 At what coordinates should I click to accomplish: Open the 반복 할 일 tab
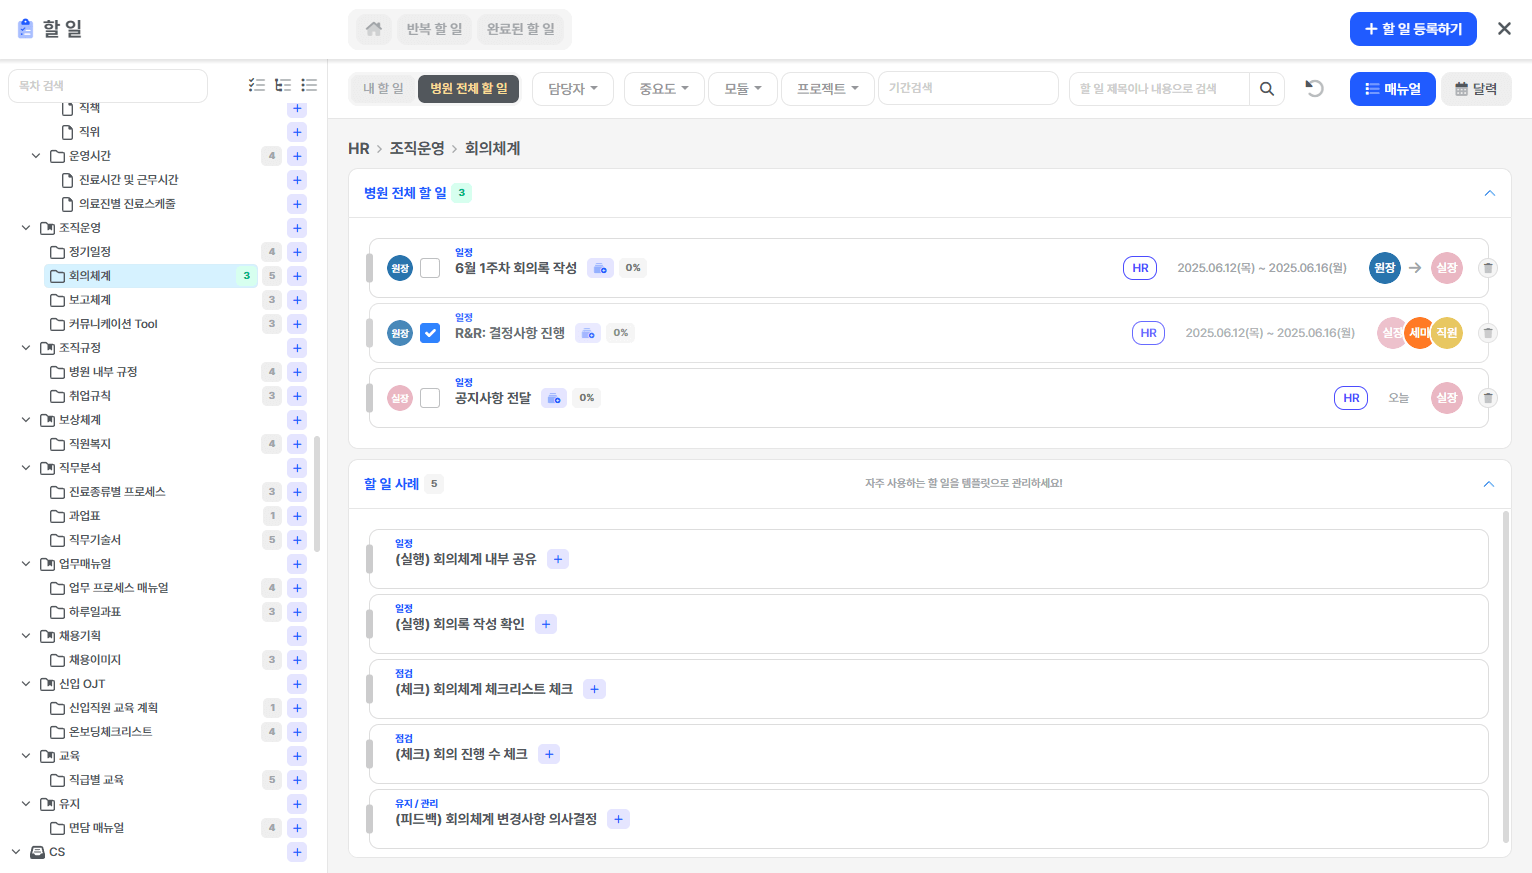[435, 29]
